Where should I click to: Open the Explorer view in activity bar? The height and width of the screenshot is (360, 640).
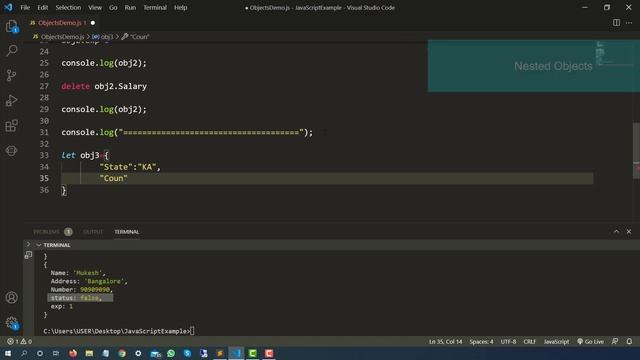click(11, 27)
